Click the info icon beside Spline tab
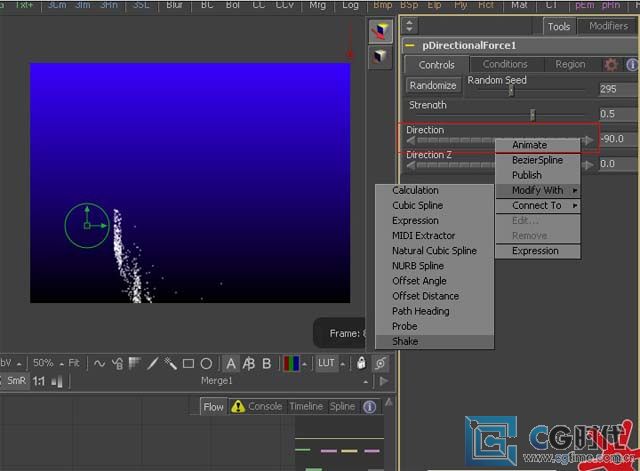The height and width of the screenshot is (471, 640). pos(369,407)
